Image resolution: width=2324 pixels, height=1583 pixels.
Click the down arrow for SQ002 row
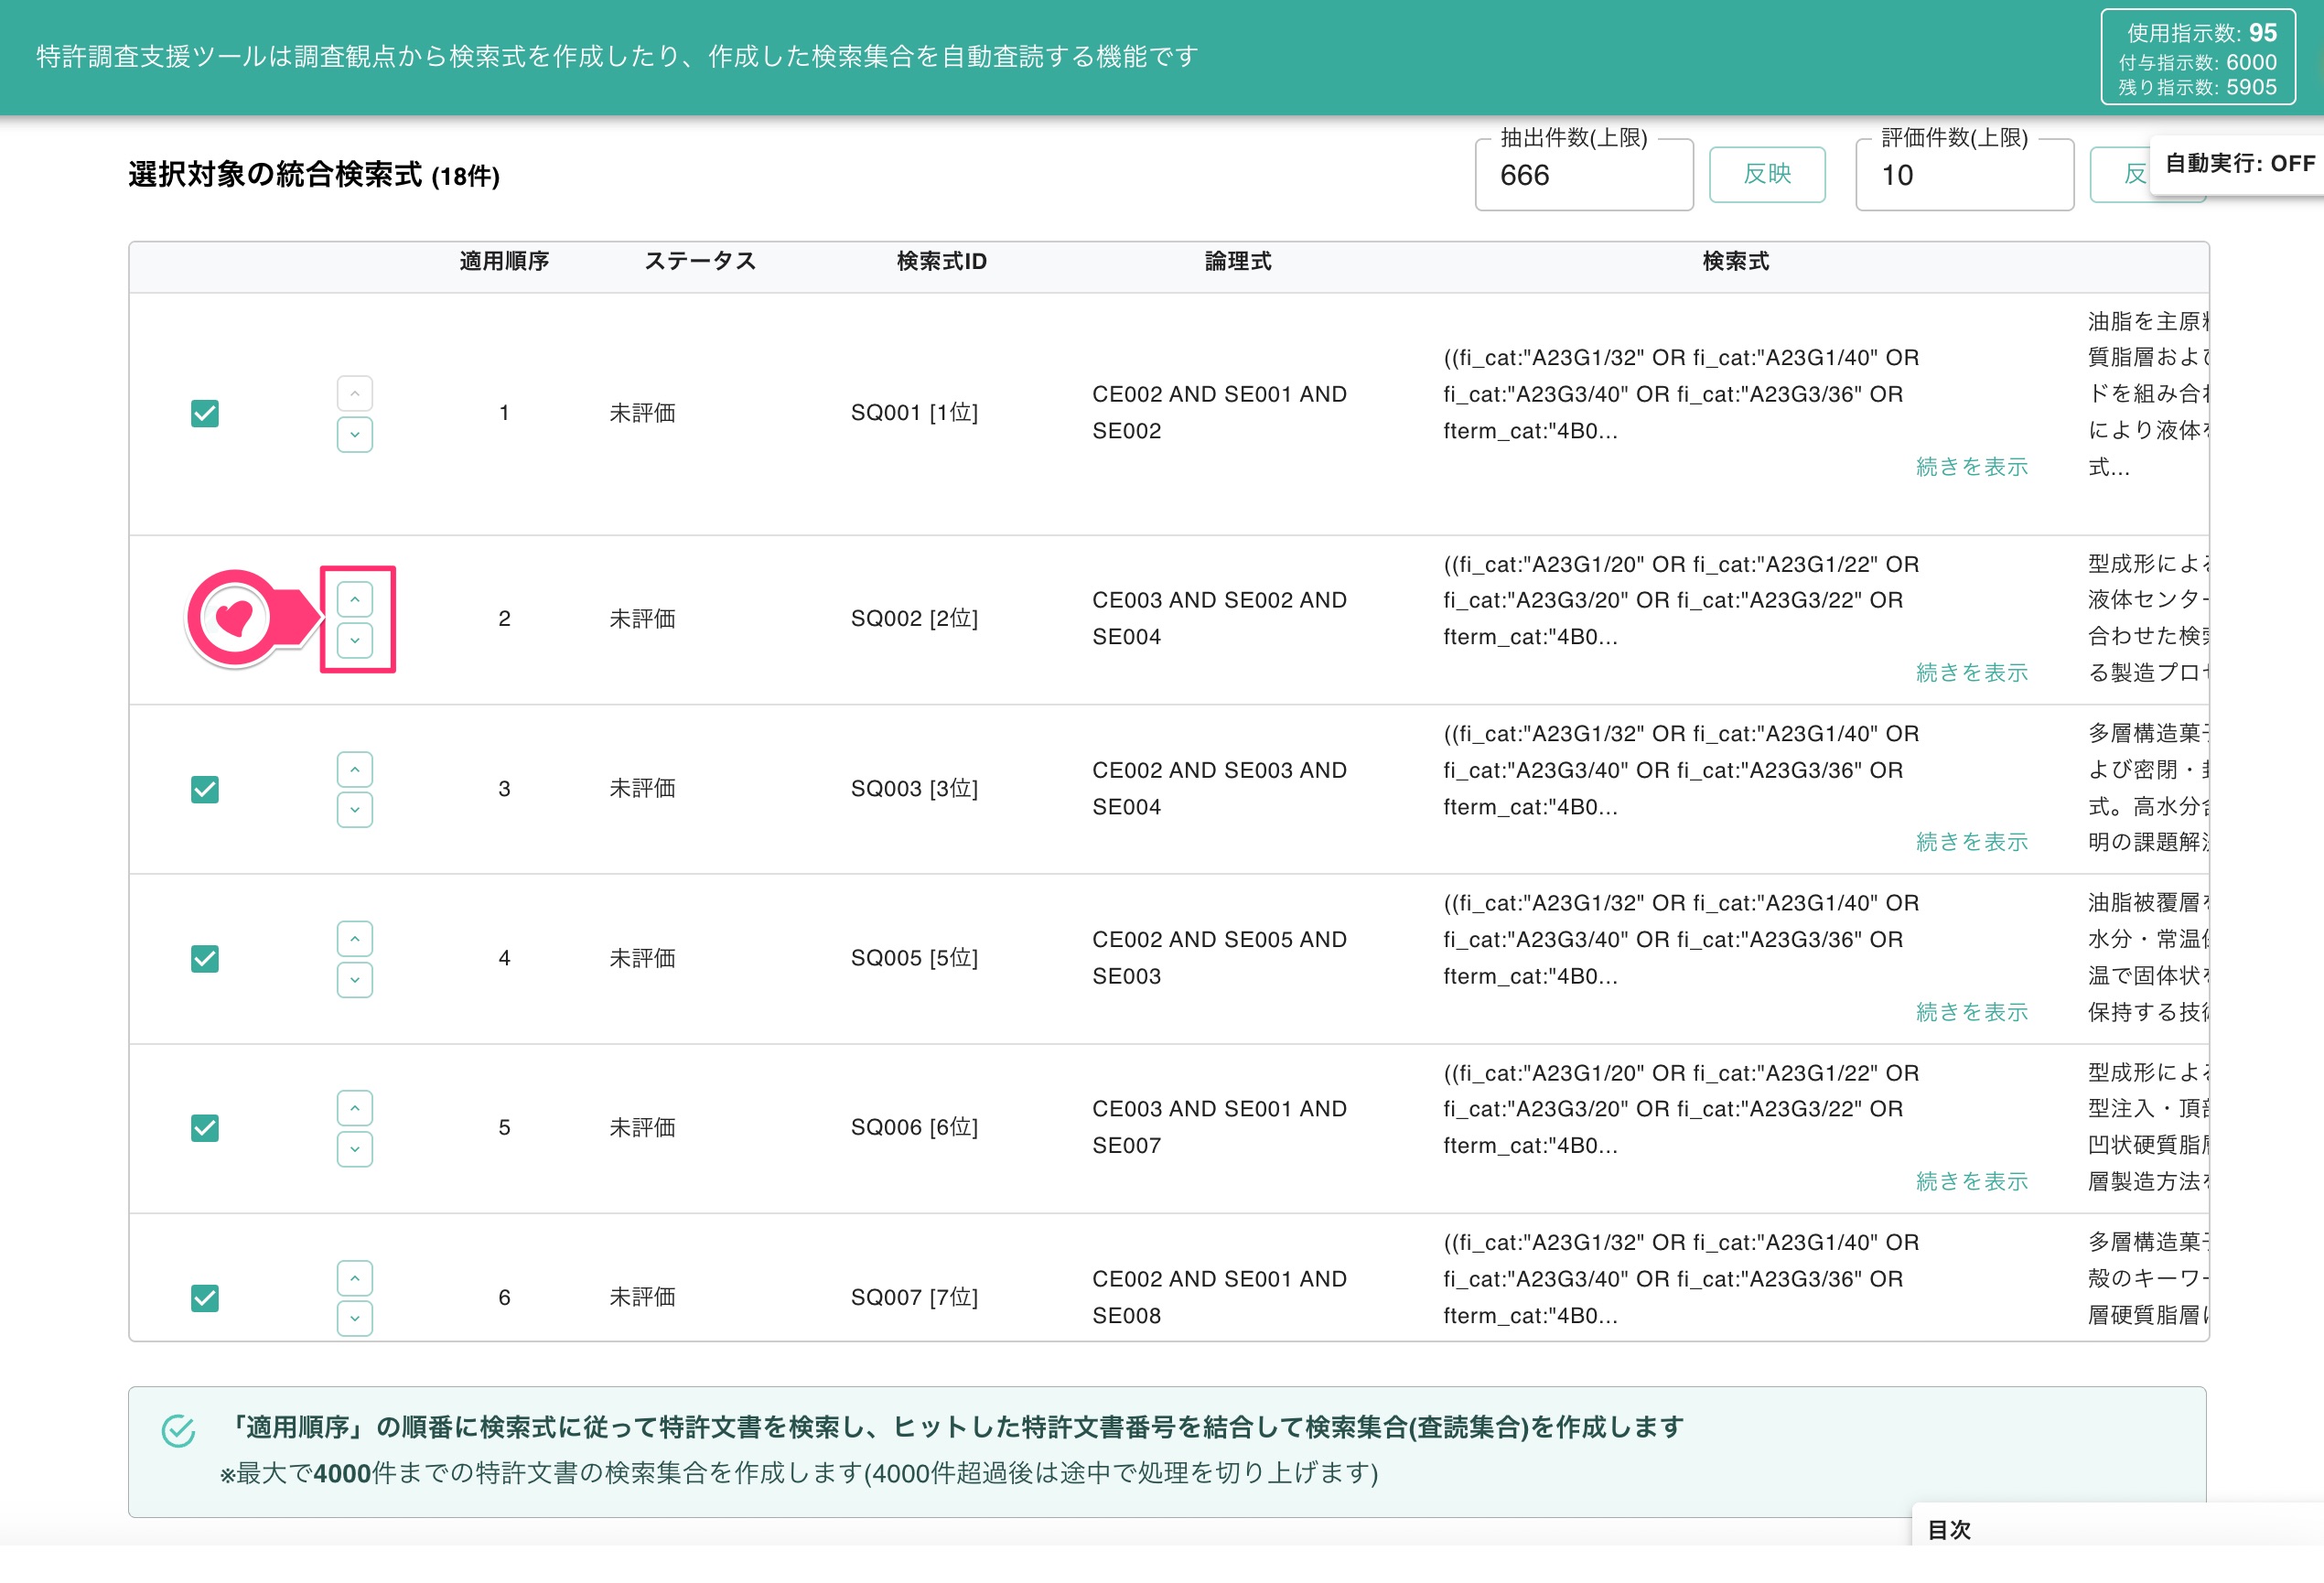[355, 640]
